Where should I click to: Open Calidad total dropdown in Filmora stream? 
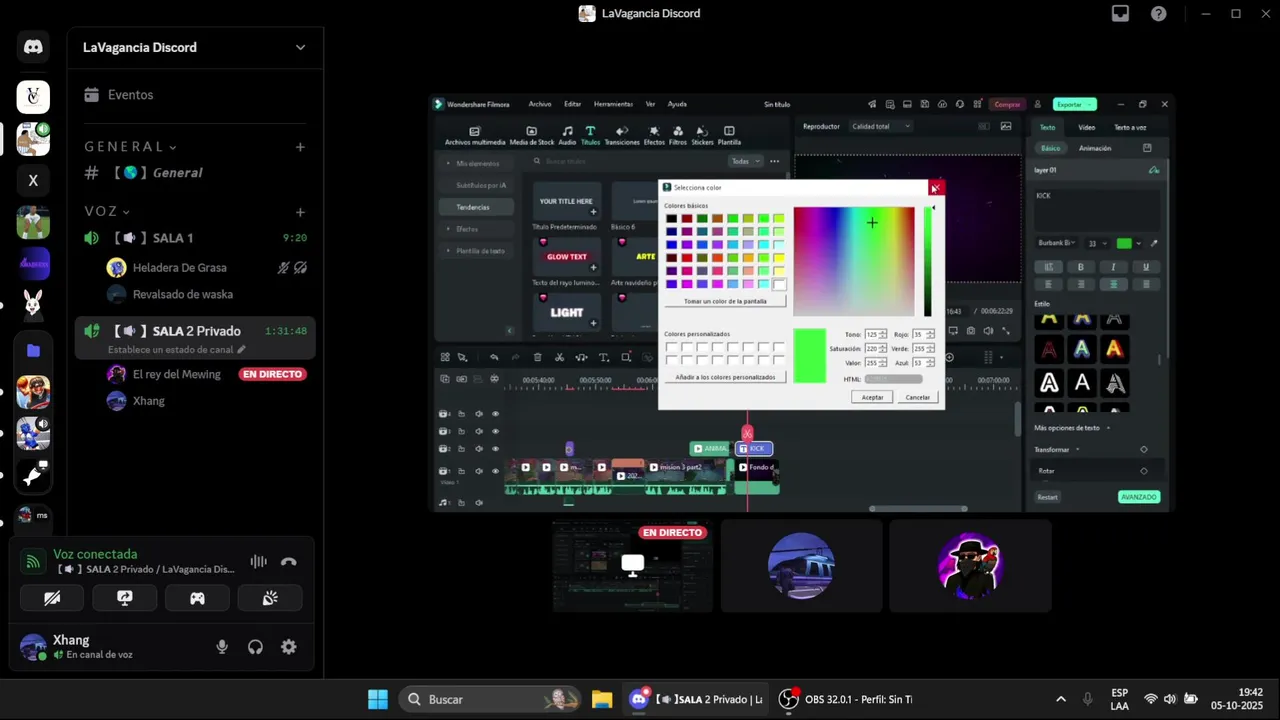(x=881, y=126)
